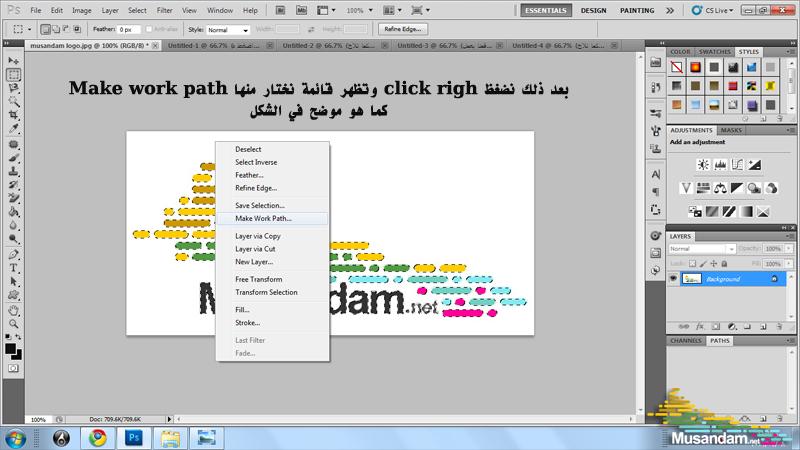Switch to Essentials workspace

click(545, 10)
